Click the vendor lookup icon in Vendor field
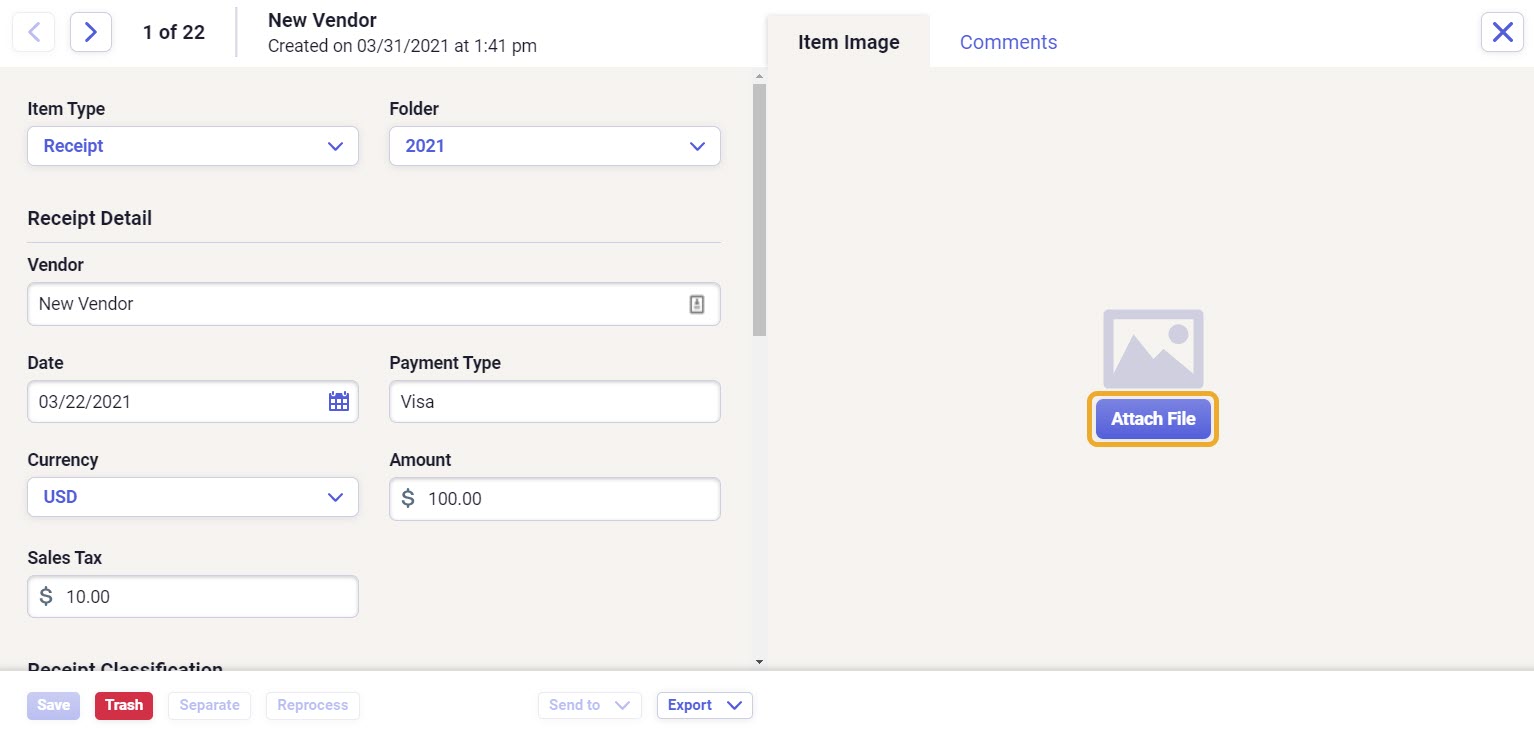The height and width of the screenshot is (737, 1534). click(x=697, y=304)
